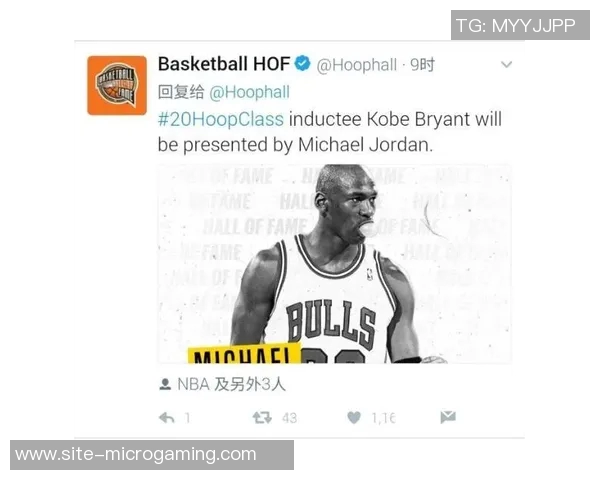Open tagged users NBA 及另外3人
The image size is (600, 480).
[x=232, y=384]
